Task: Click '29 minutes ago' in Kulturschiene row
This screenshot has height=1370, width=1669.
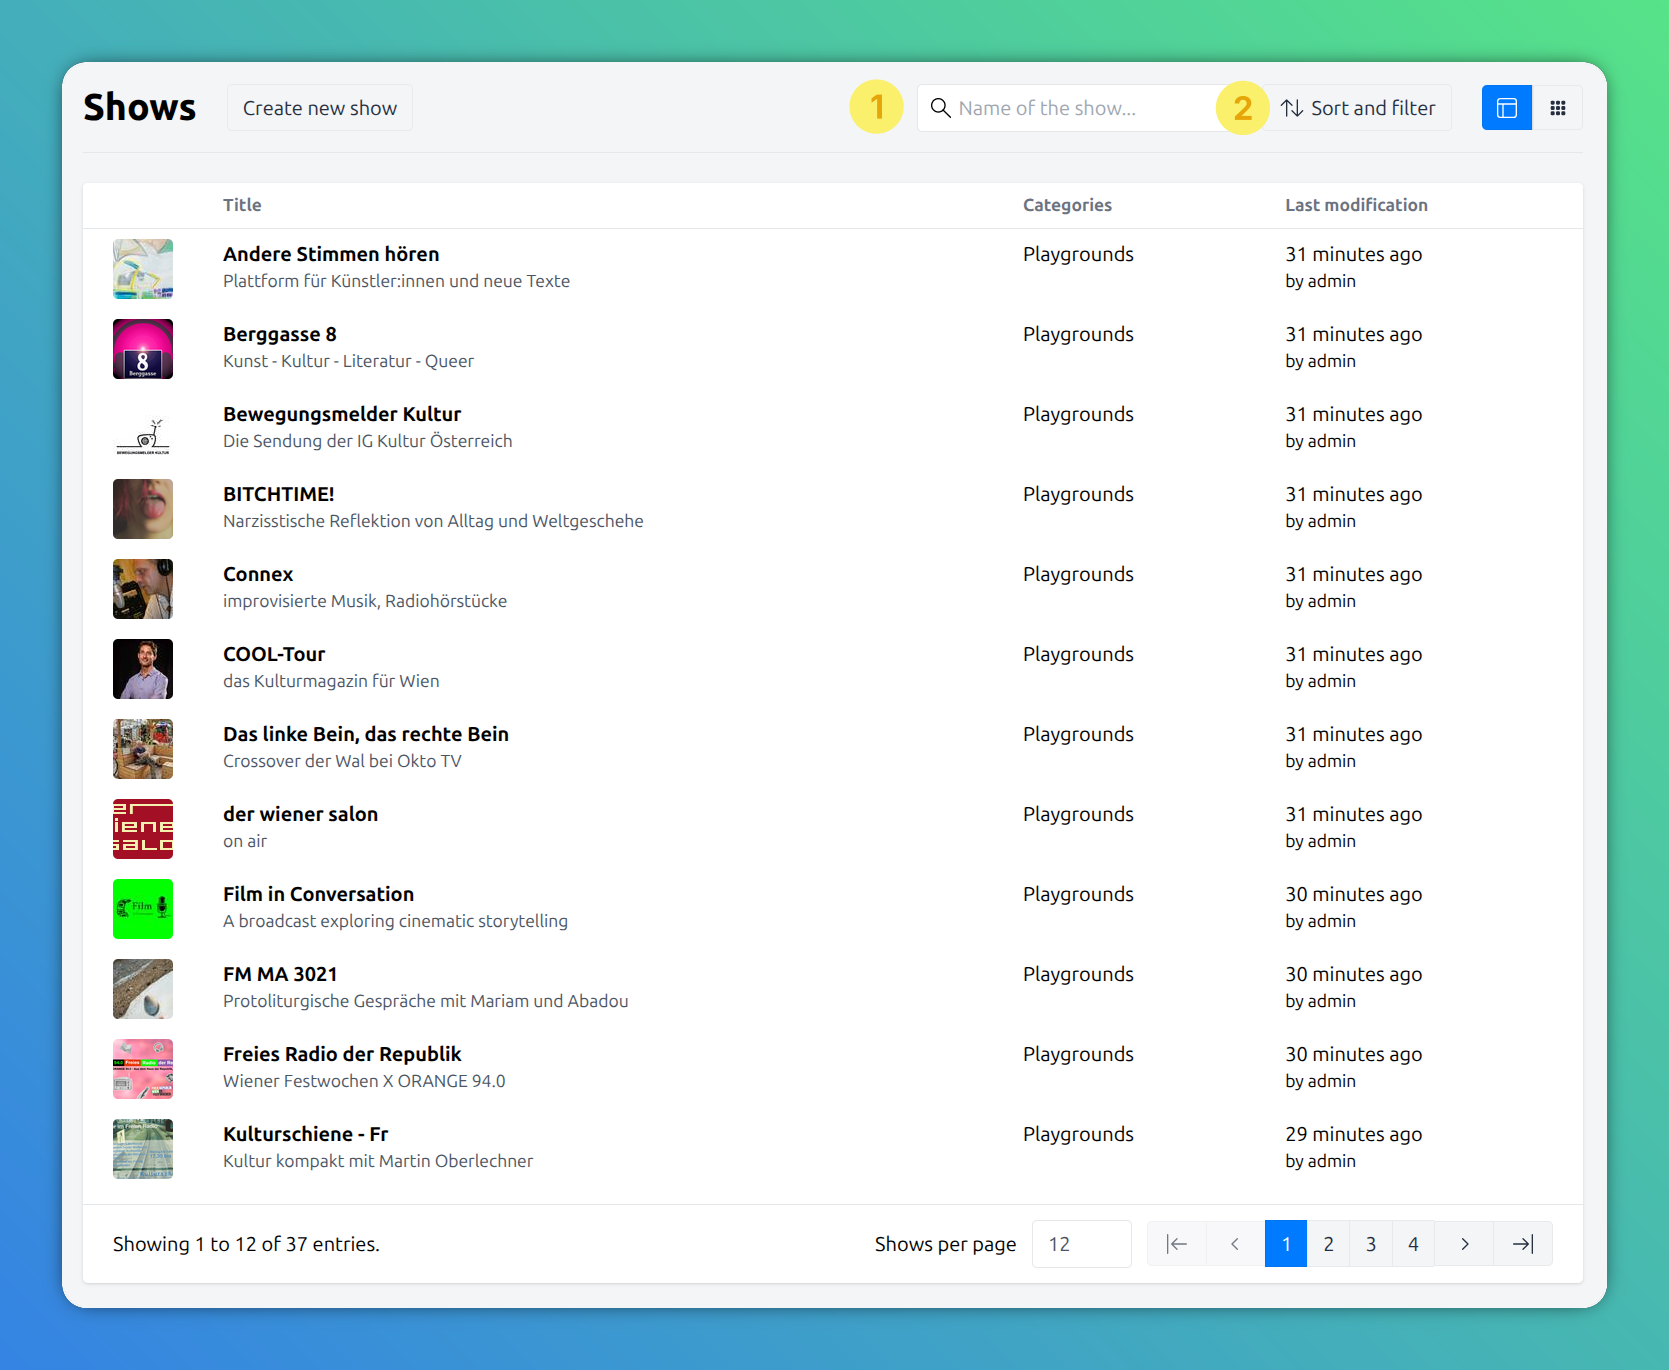Action: point(1353,1134)
